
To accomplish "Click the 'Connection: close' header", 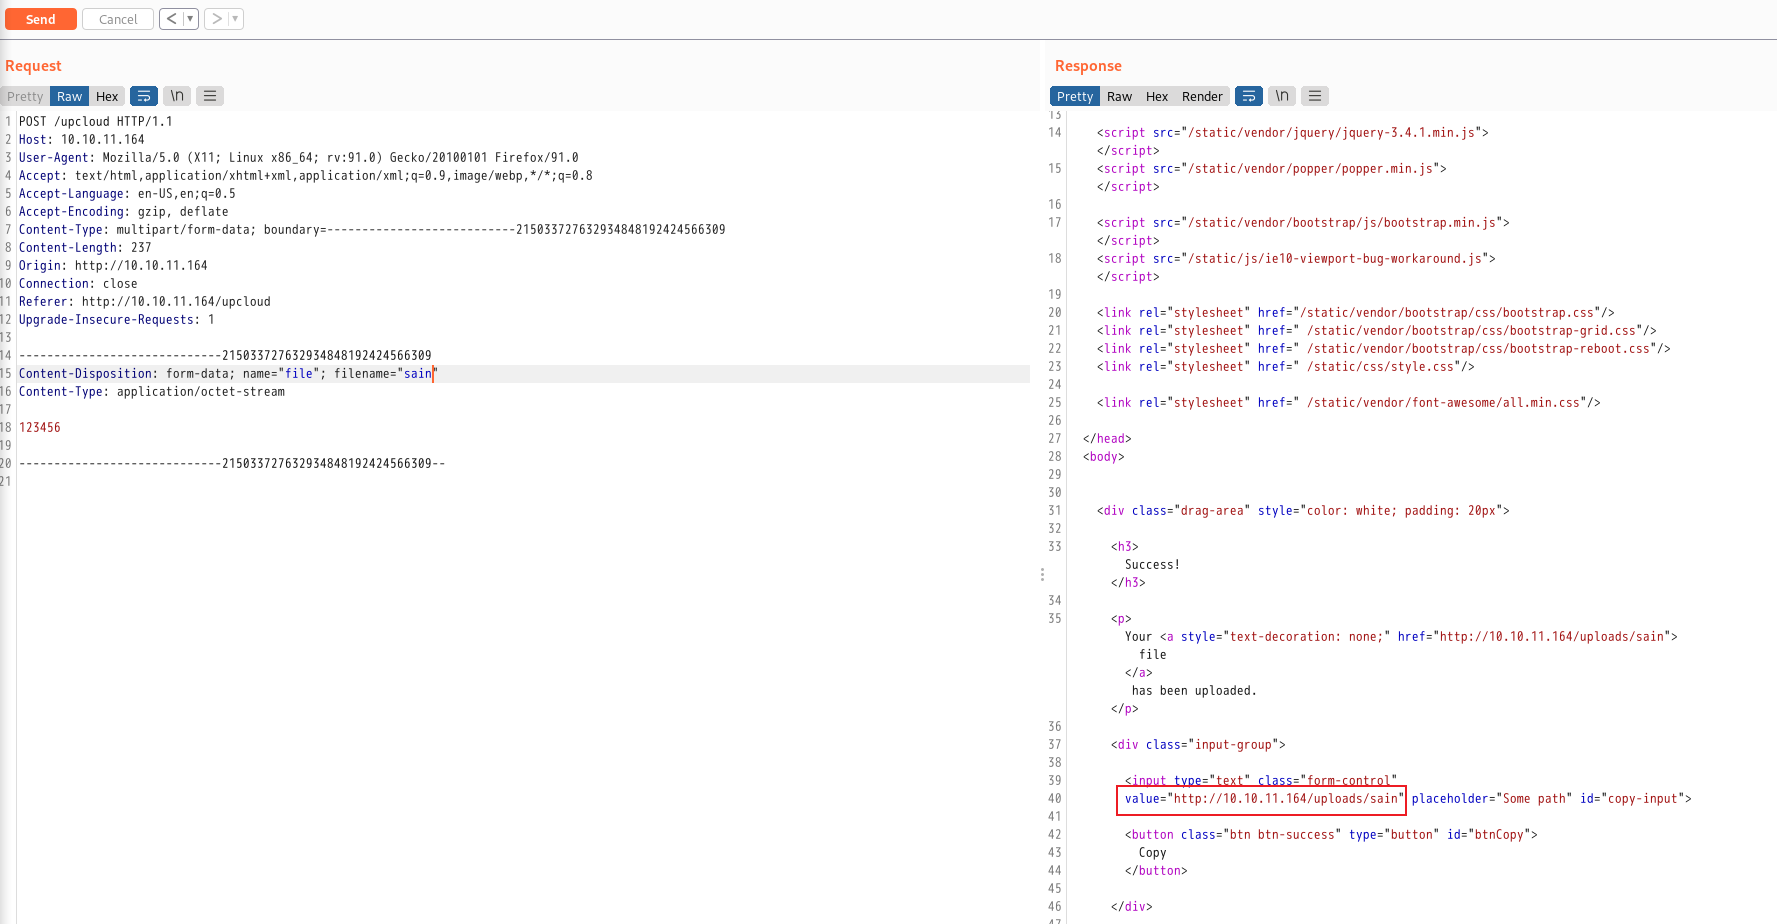I will pos(78,284).
